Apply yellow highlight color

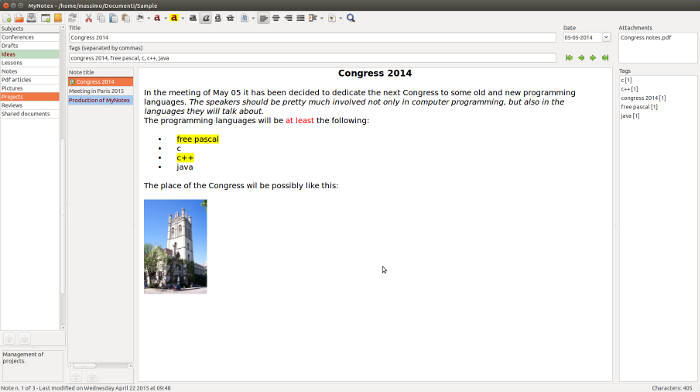174,18
